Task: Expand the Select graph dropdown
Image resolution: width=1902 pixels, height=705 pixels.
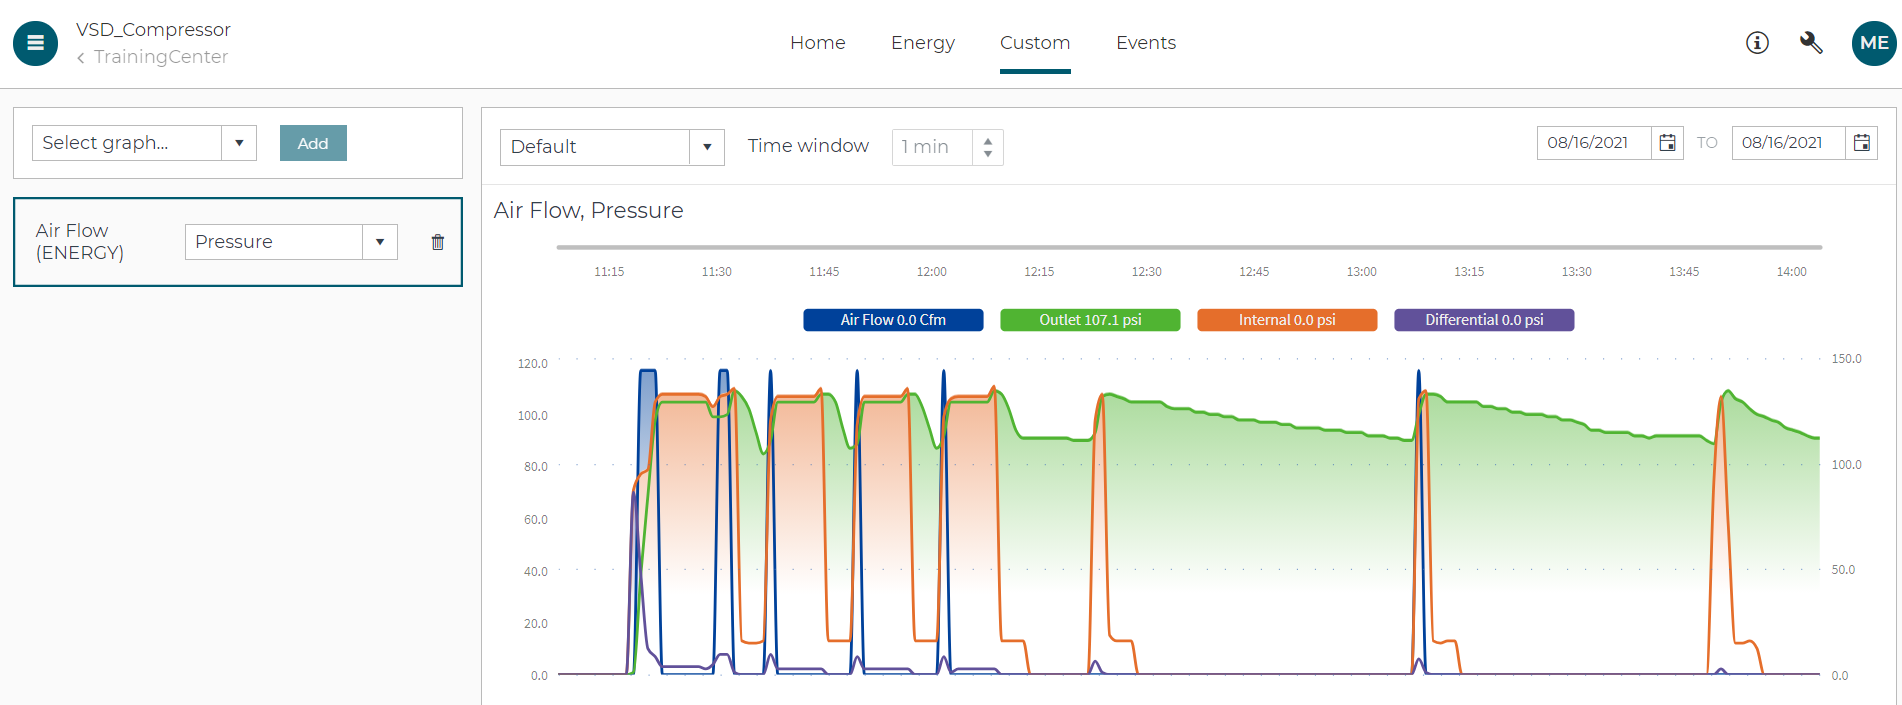Action: (x=239, y=143)
